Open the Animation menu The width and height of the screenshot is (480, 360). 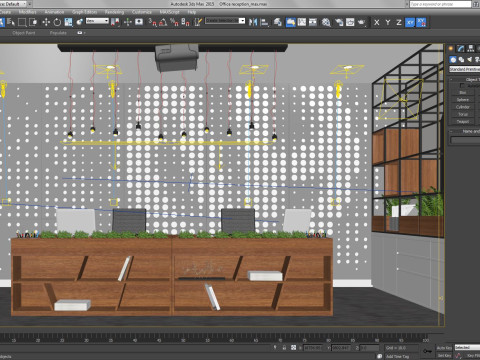[54, 12]
